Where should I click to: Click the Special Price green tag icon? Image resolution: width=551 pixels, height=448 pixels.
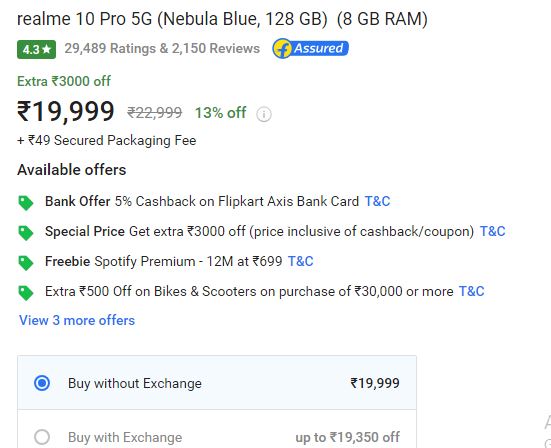click(26, 233)
